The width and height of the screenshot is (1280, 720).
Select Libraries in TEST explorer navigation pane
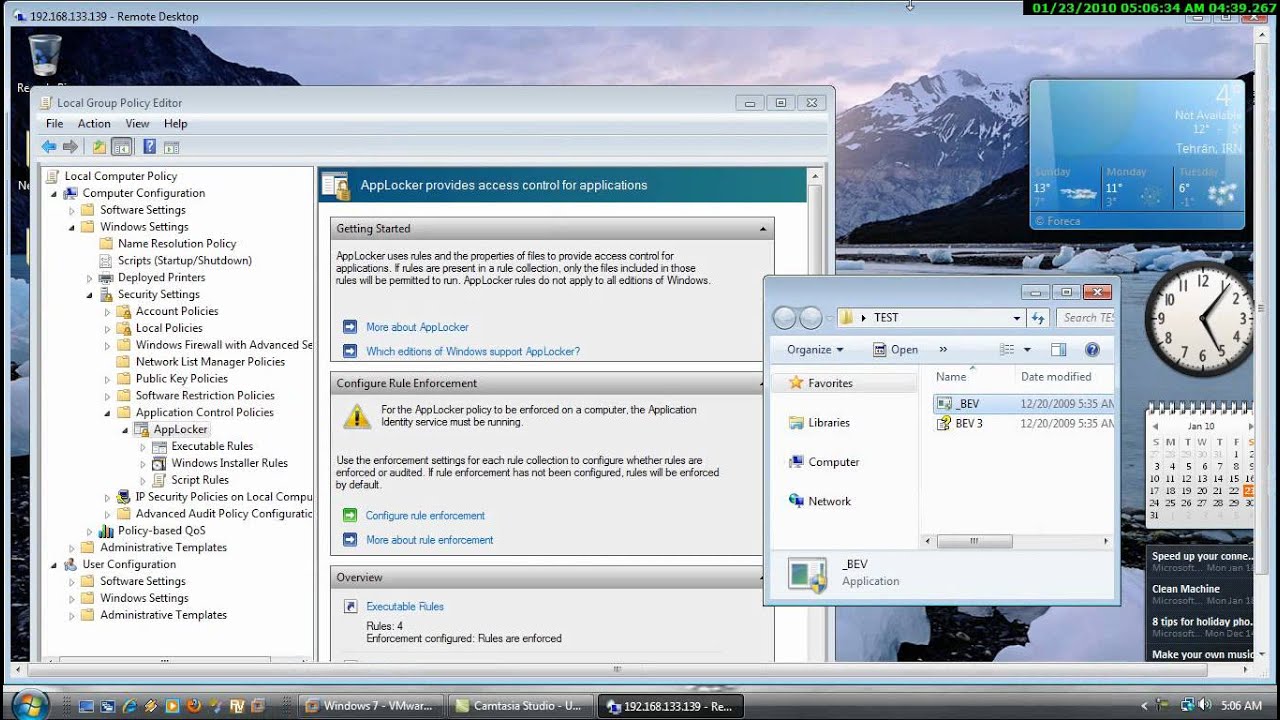coord(829,423)
